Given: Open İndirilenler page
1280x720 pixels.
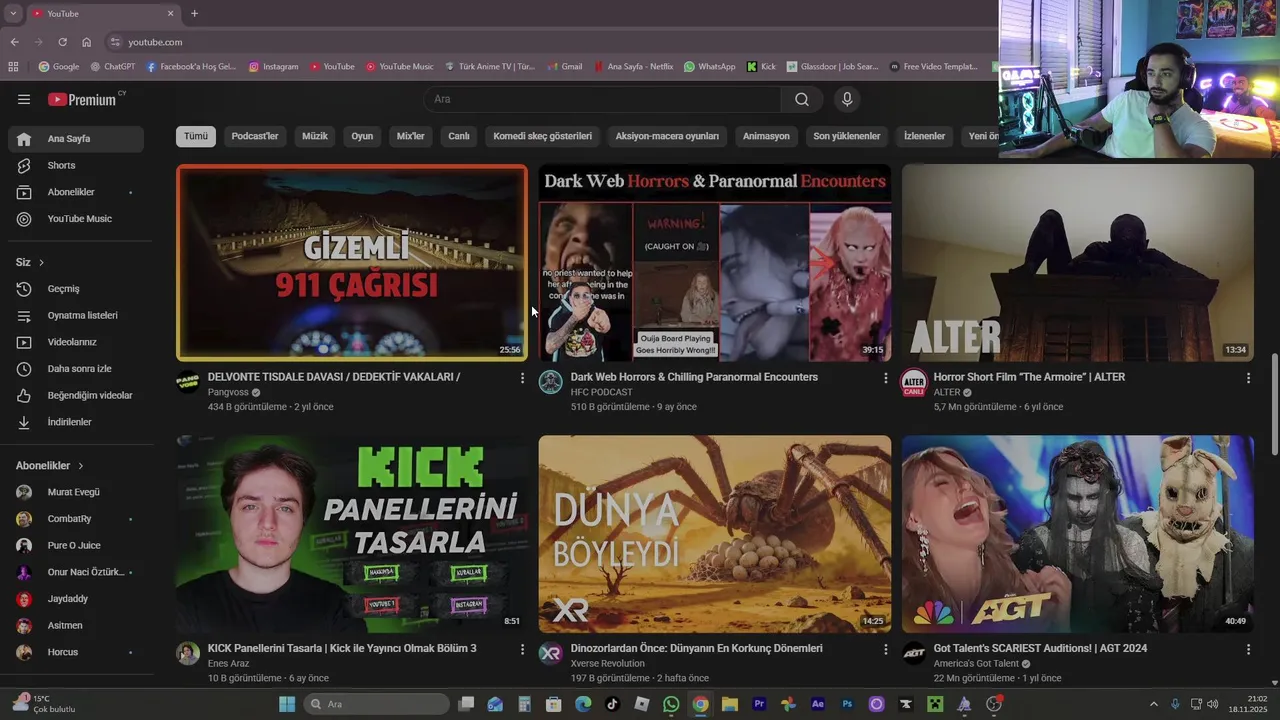Looking at the screenshot, I should (76, 422).
